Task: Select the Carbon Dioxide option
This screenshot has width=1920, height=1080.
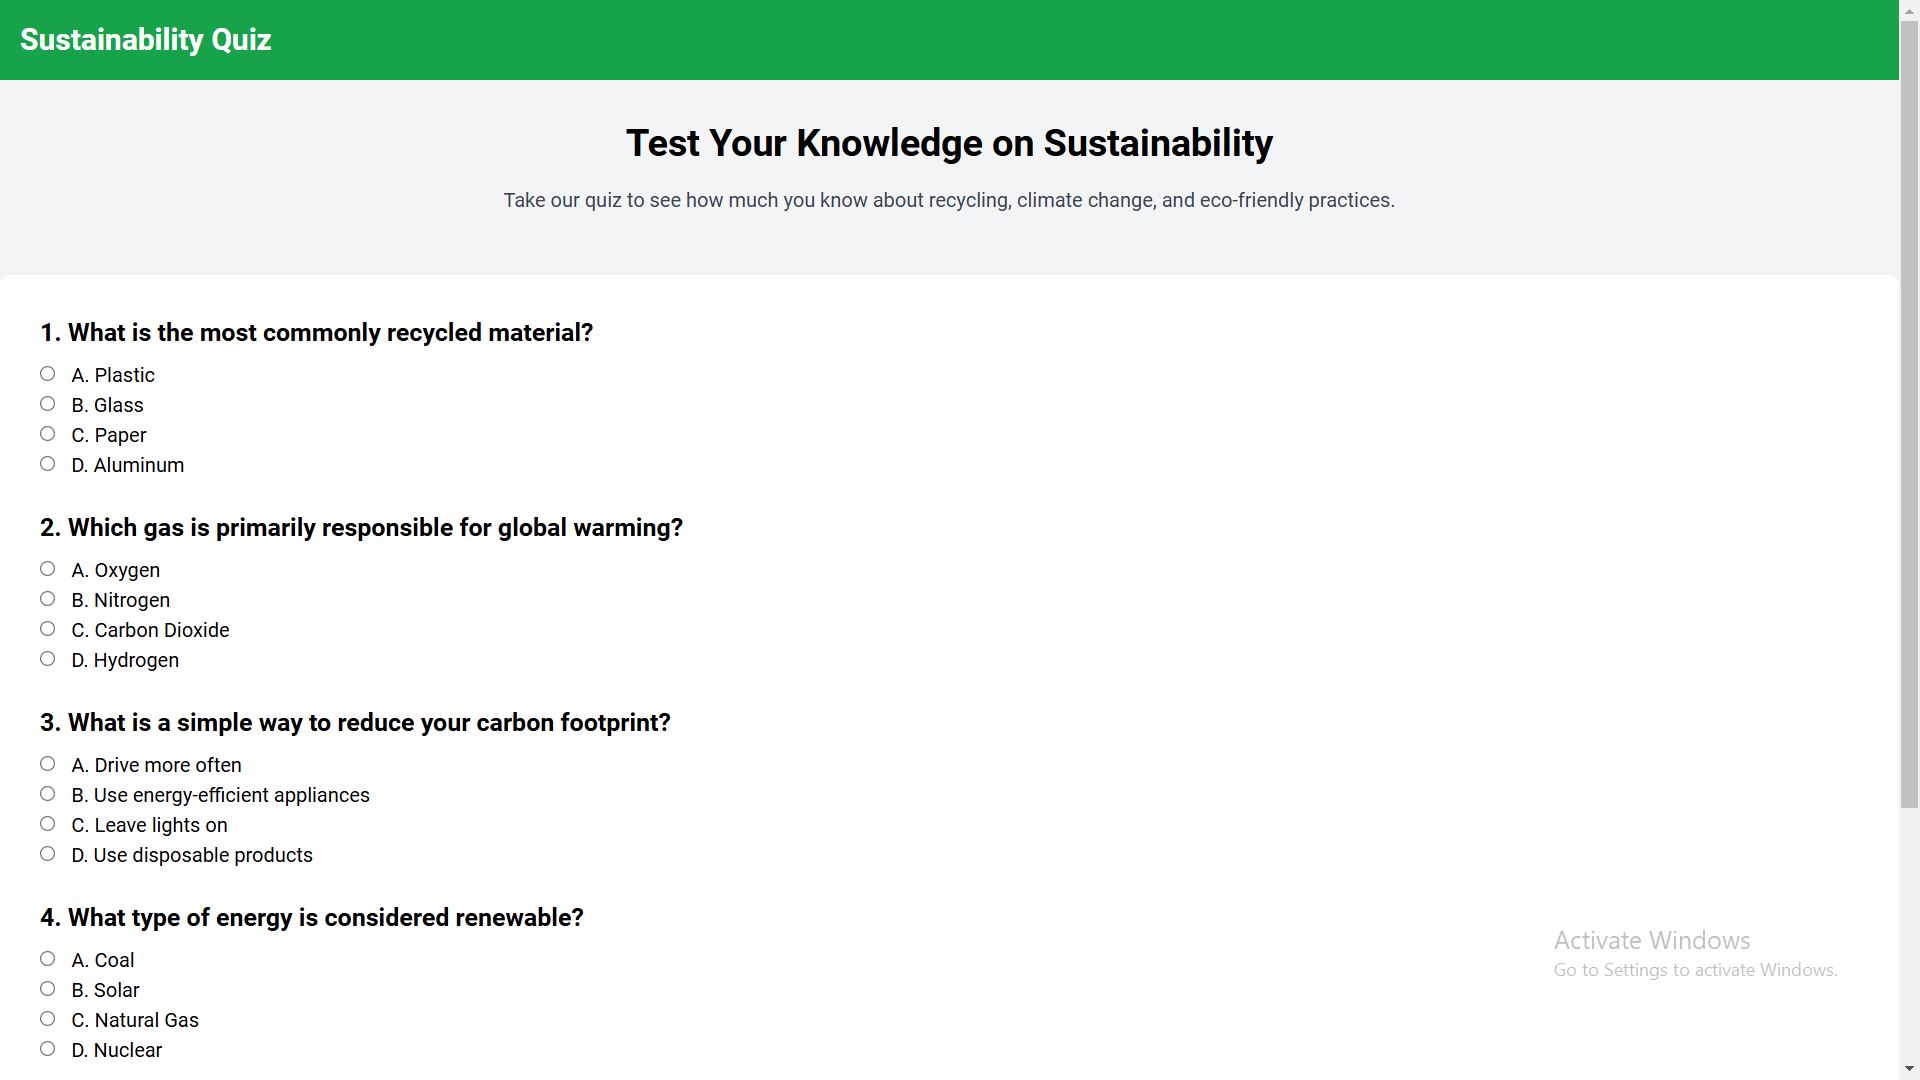Action: pyautogui.click(x=48, y=629)
